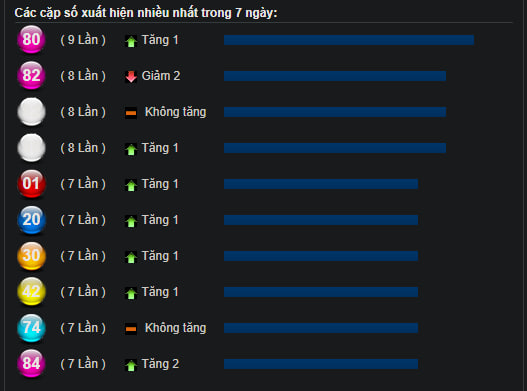Click the cyan ball numbered 74

(31, 327)
